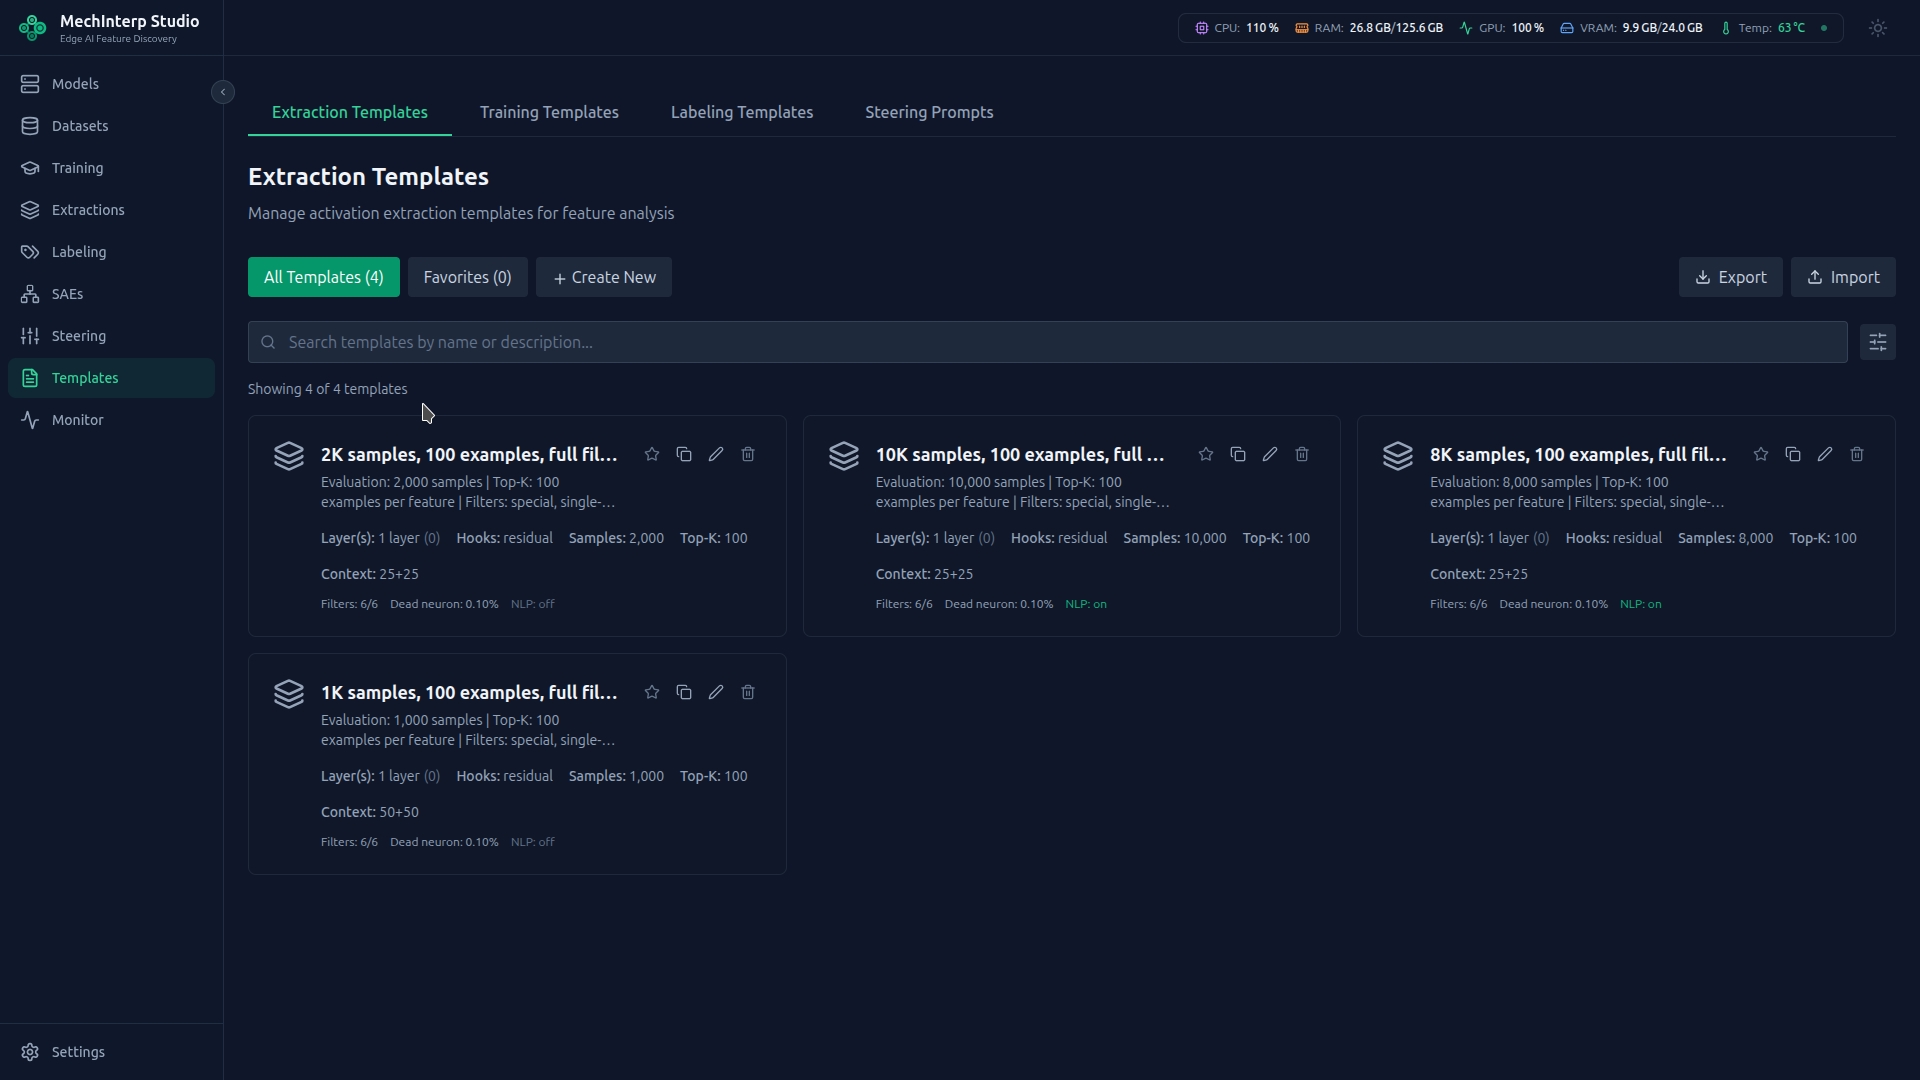1920x1080 pixels.
Task: Click the VRAM usage readout
Action: tap(1631, 28)
